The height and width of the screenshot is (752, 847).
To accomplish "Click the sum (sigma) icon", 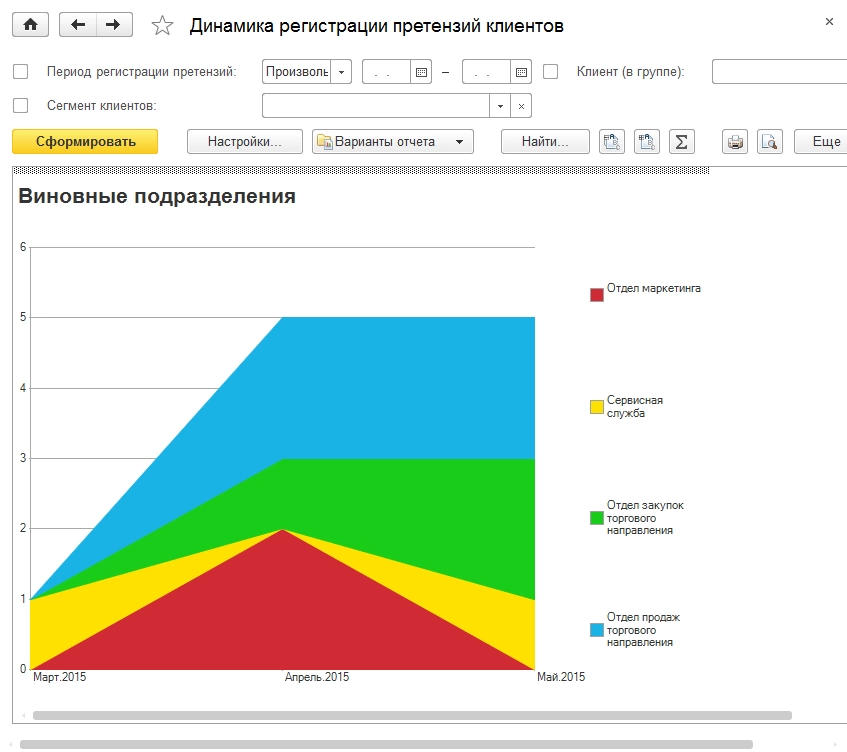I will [x=682, y=142].
